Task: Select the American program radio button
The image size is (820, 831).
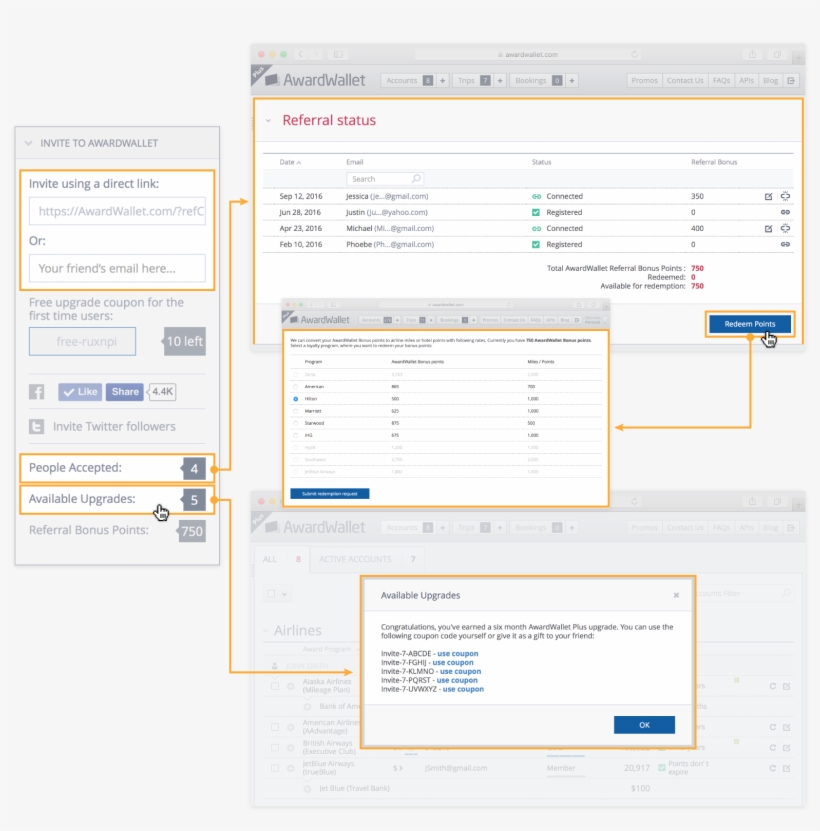Action: tap(296, 385)
